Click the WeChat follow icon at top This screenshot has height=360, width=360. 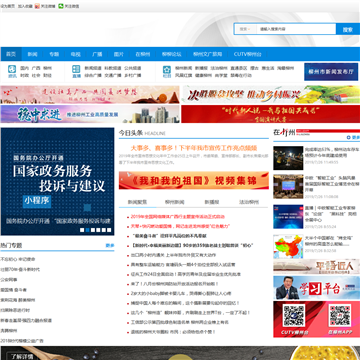[60, 6]
